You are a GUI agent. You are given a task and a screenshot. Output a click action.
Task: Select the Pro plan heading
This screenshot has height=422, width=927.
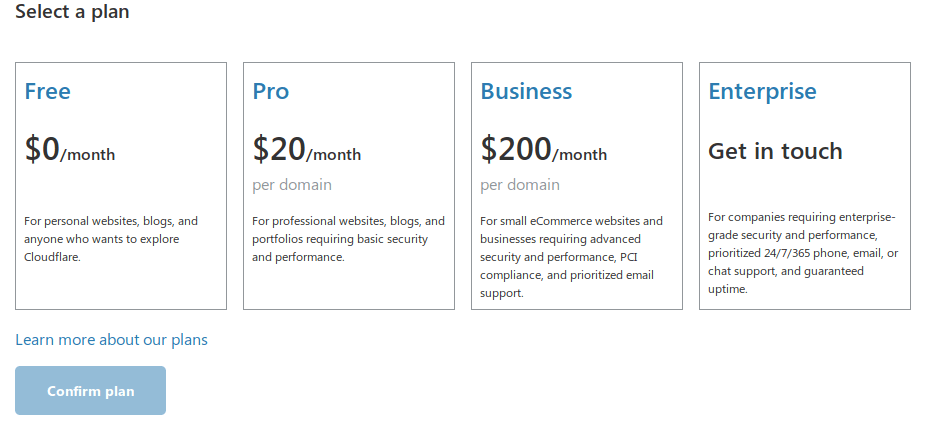point(271,92)
